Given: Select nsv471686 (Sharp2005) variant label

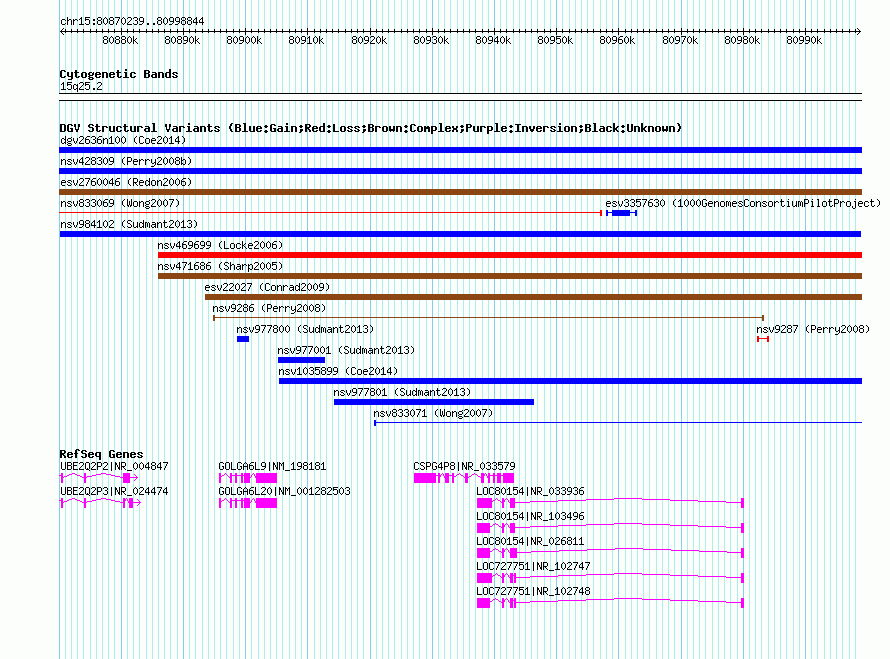Looking at the screenshot, I should [x=220, y=266].
